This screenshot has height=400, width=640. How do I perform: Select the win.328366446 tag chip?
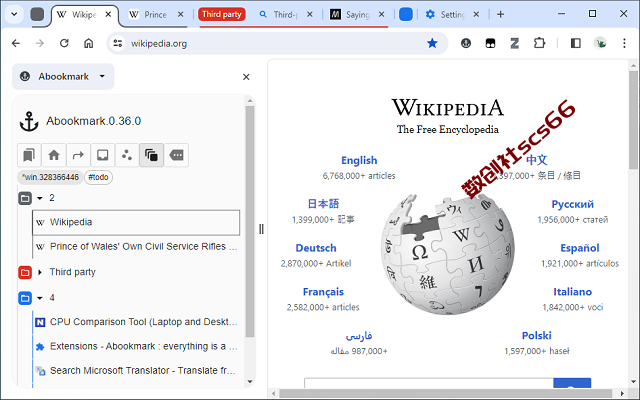(50, 177)
